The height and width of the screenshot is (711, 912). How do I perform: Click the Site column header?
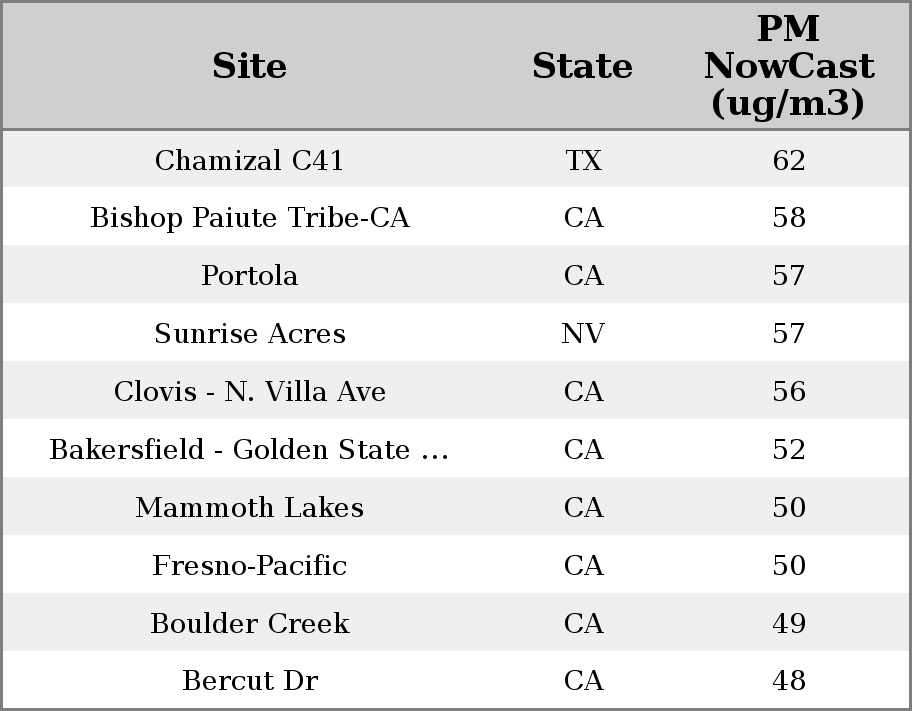click(249, 66)
